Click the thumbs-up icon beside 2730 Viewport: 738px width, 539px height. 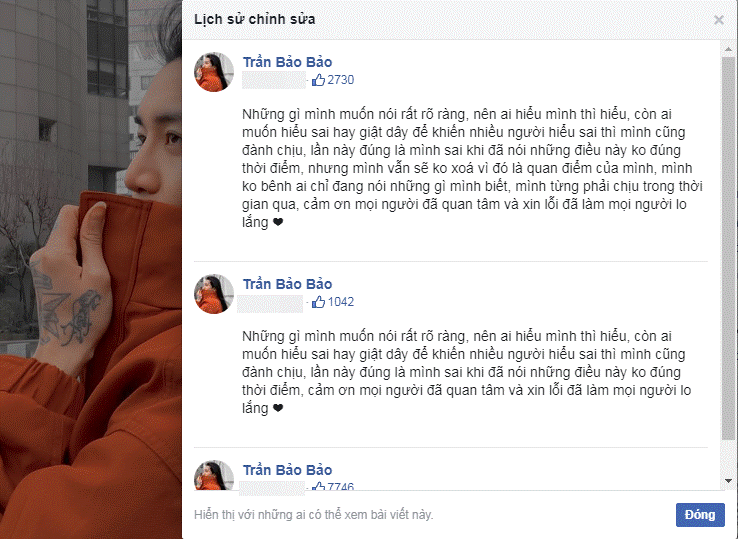coord(319,80)
